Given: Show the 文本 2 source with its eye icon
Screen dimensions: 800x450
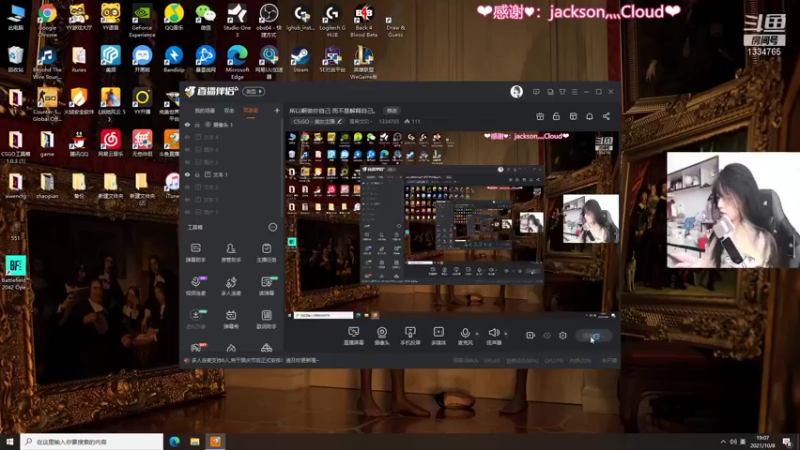Looking at the screenshot, I should 187,187.
